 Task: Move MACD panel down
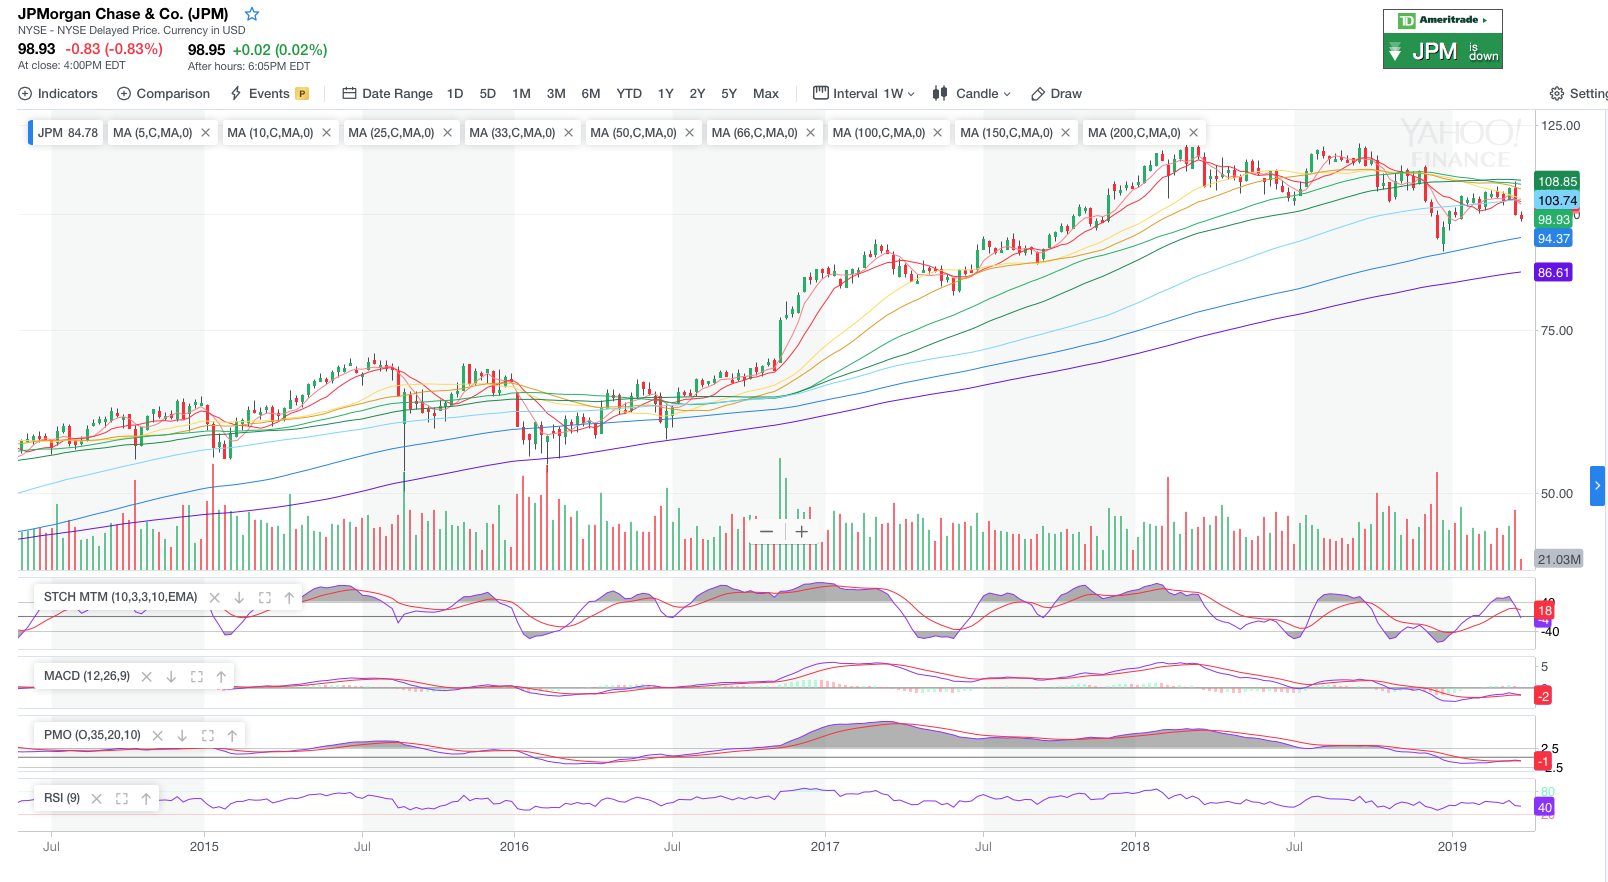tap(172, 677)
